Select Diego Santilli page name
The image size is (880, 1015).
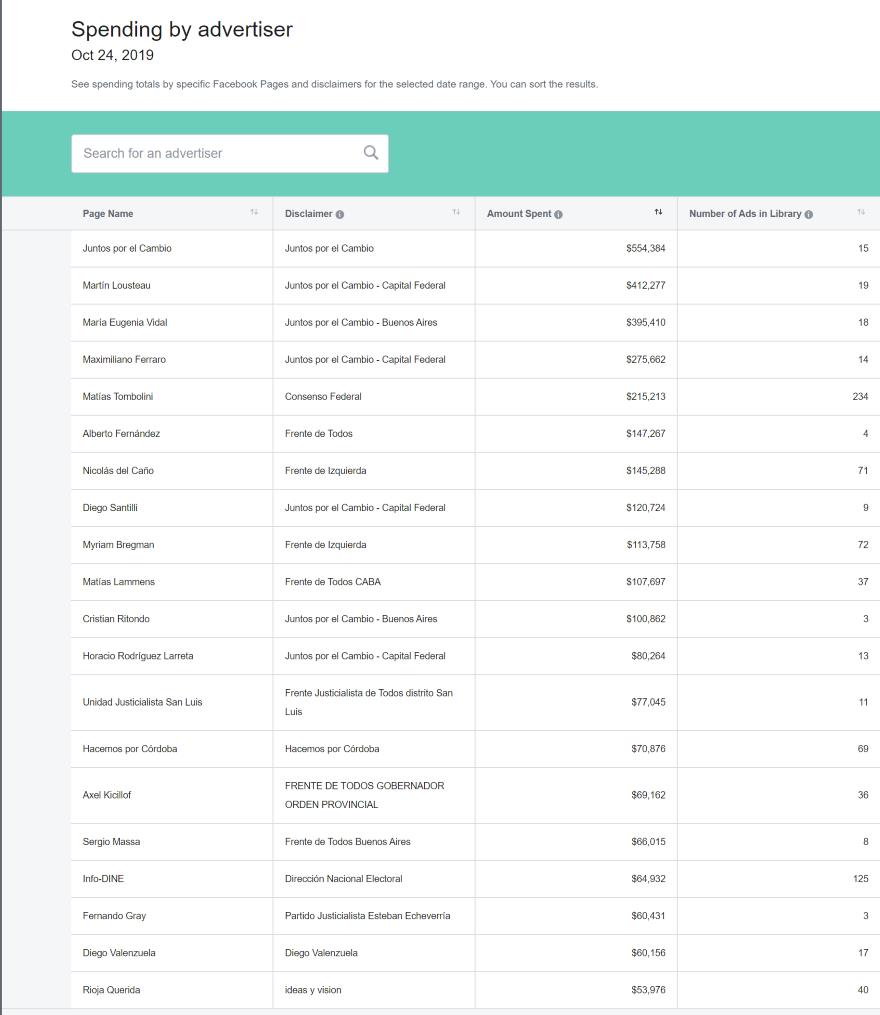110,508
